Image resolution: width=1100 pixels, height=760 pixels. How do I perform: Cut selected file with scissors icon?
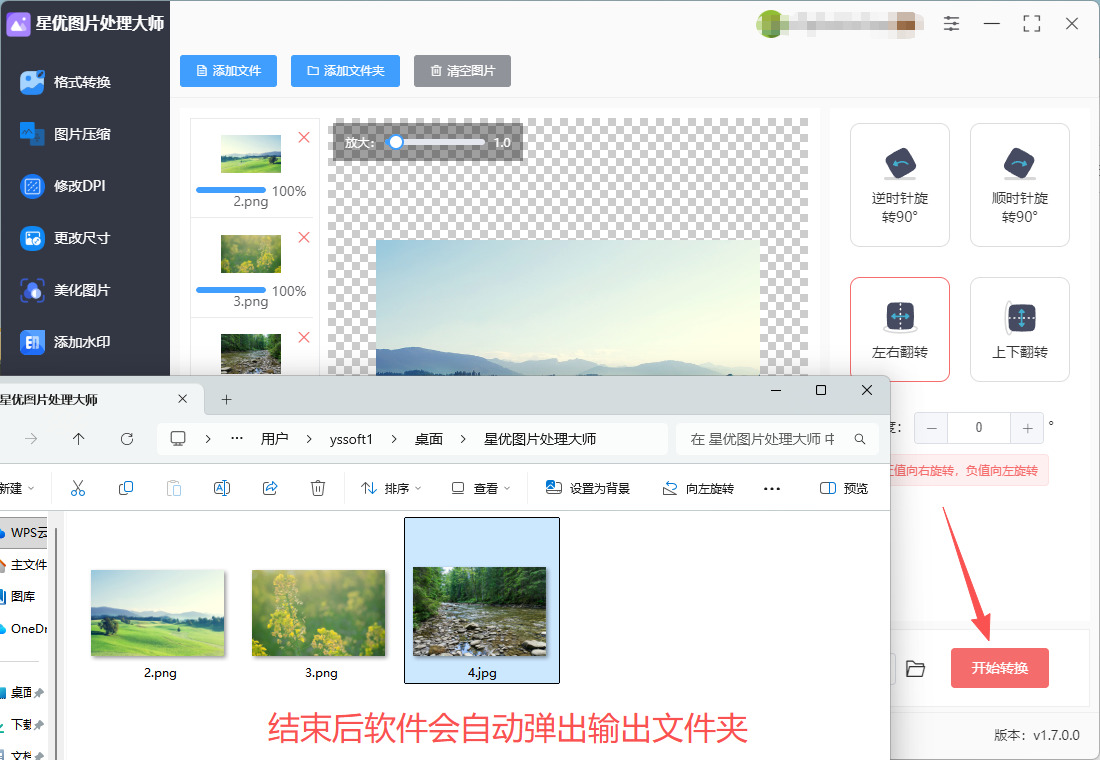[x=78, y=488]
